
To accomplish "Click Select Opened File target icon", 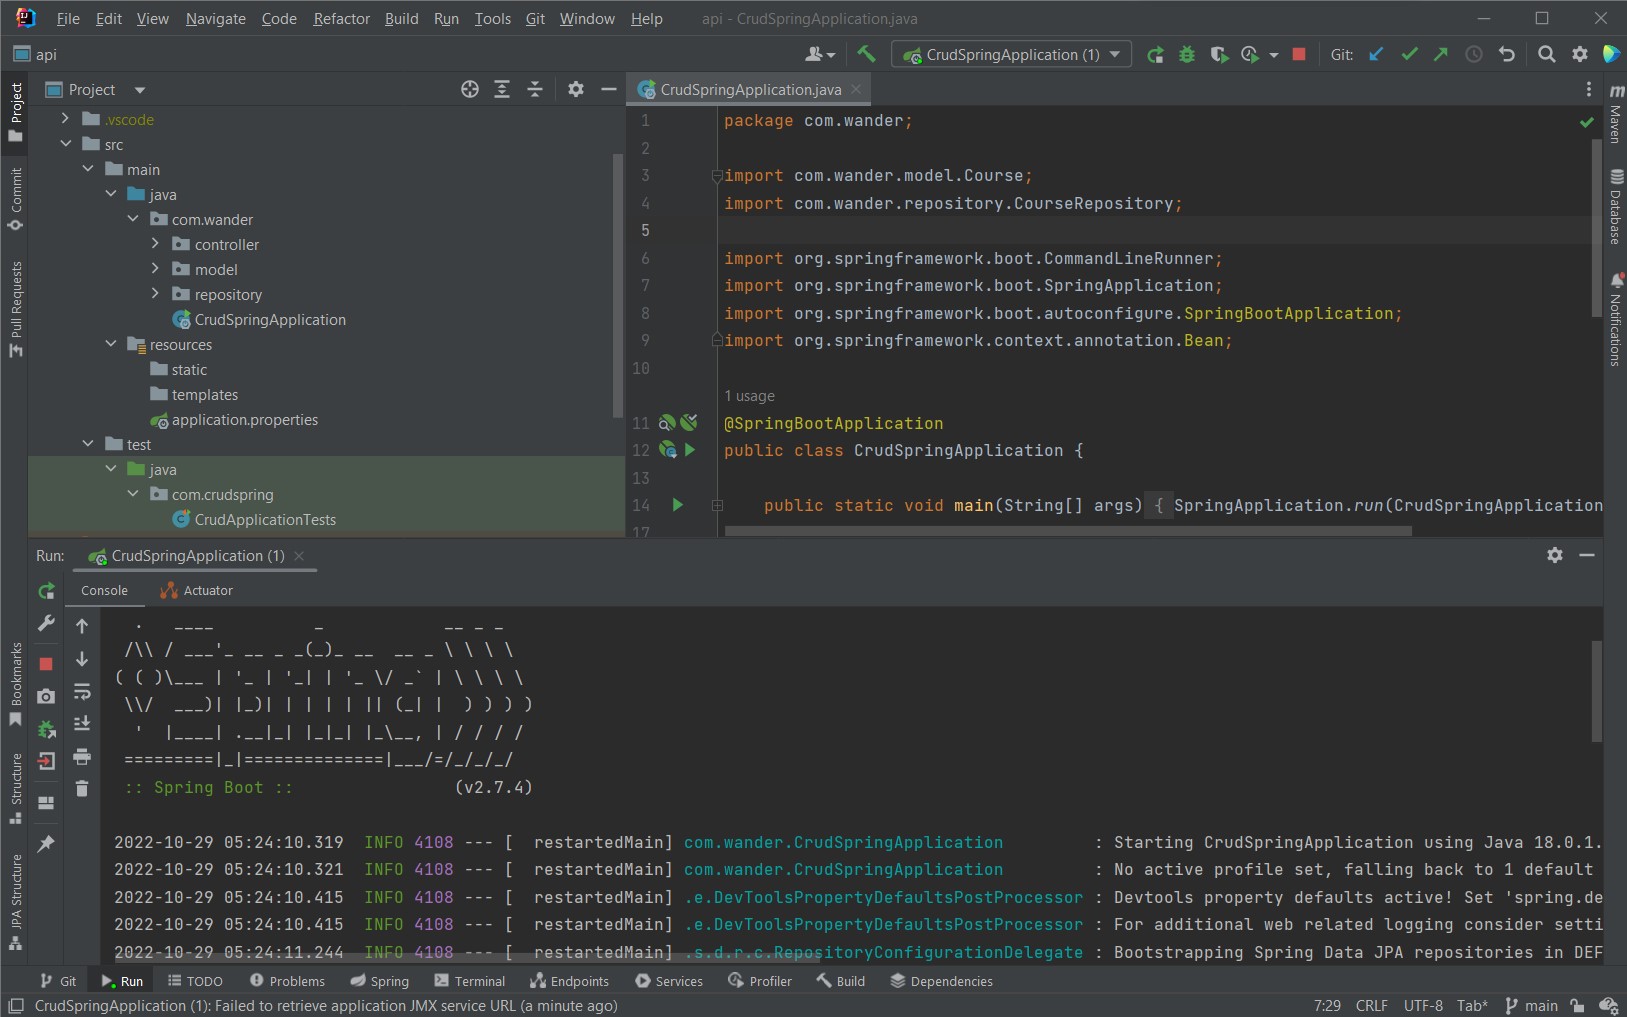I will [x=469, y=90].
